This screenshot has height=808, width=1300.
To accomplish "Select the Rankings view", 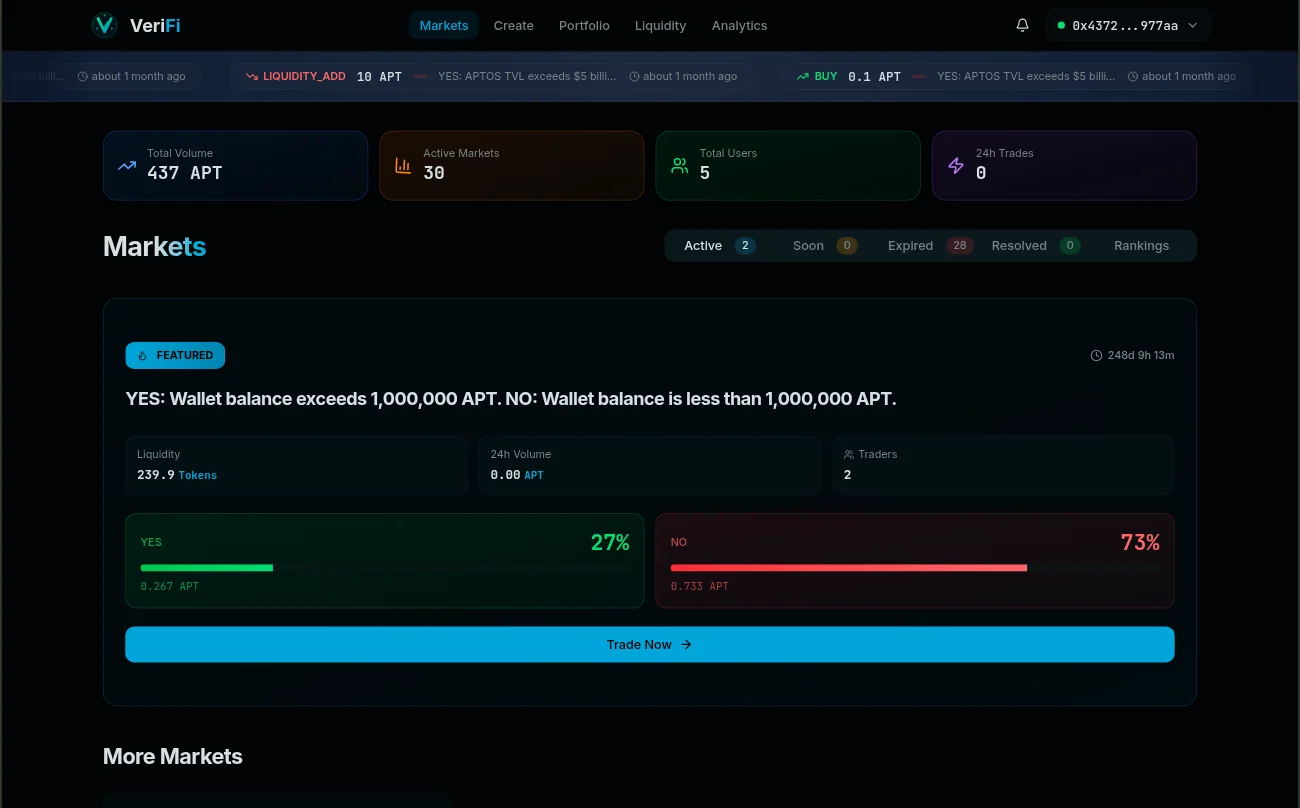I will (x=1141, y=245).
